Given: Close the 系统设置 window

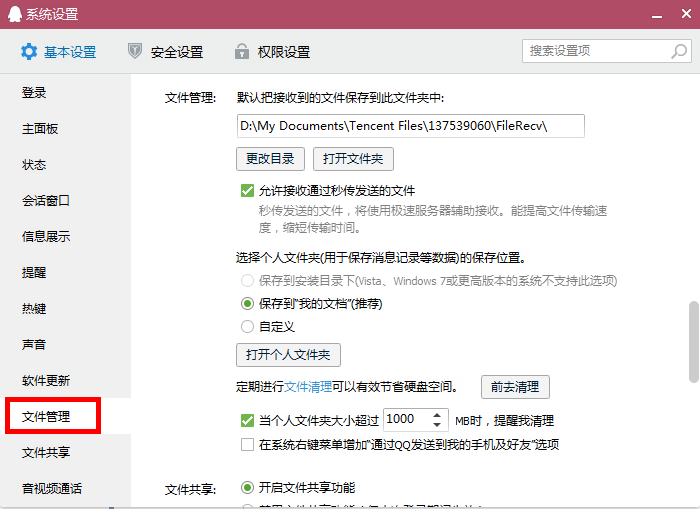Looking at the screenshot, I should pyautogui.click(x=686, y=14).
